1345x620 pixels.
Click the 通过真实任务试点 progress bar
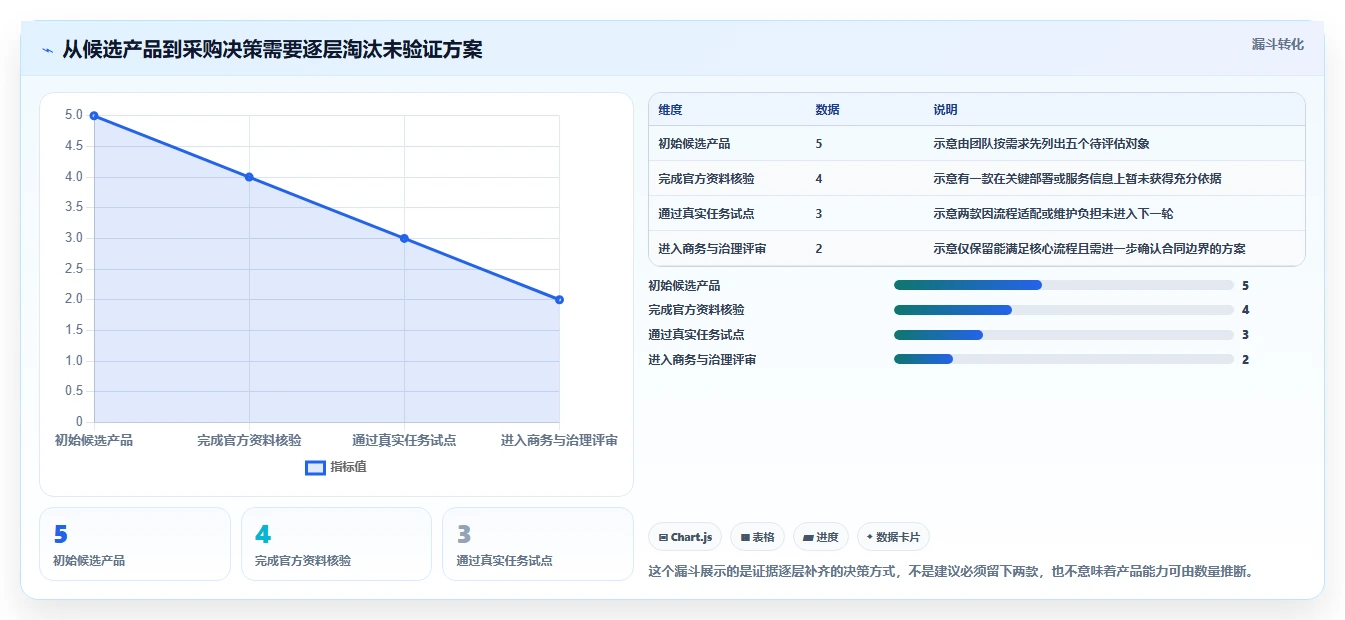coord(1063,335)
